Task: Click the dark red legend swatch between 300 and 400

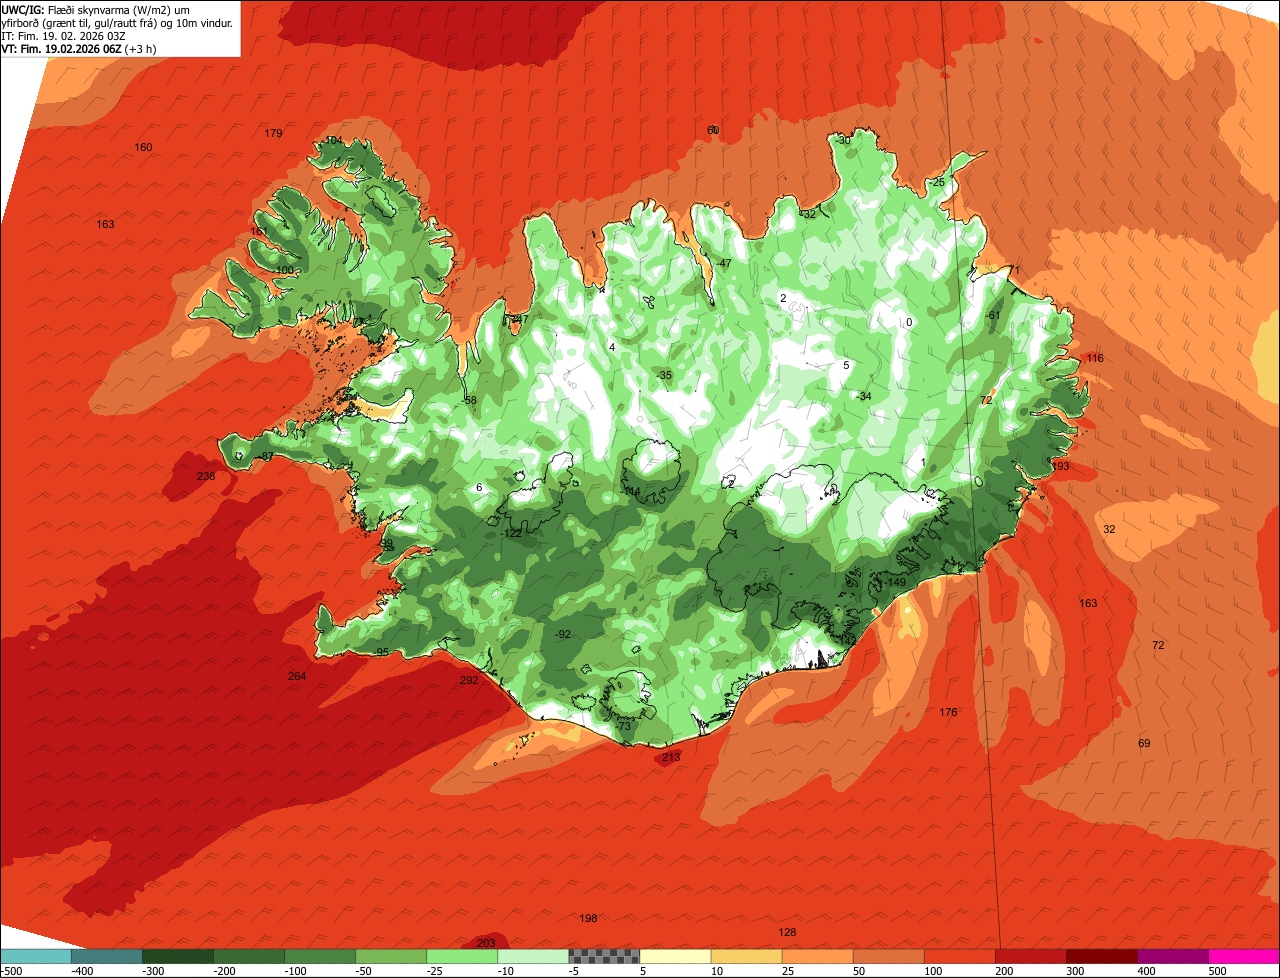Action: [1101, 956]
